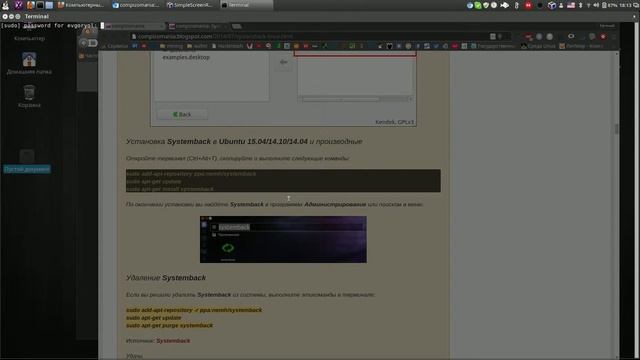This screenshot has width=640, height=360.
Task: Click the eye extension icon in browser toolbar
Action: [571, 36]
